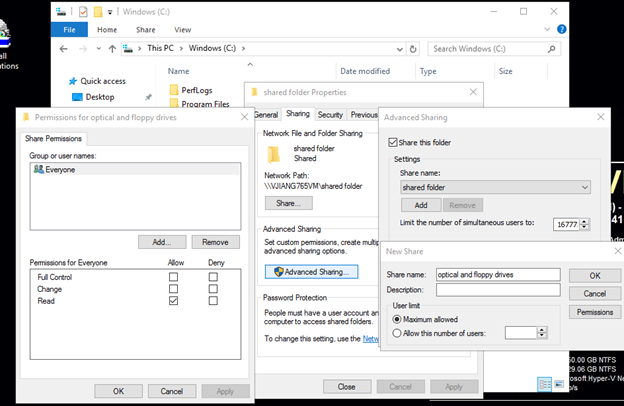Viewport: 624px width, 406px height.
Task: Collapse the Explorer ribbon chevron
Action: coord(547,29)
